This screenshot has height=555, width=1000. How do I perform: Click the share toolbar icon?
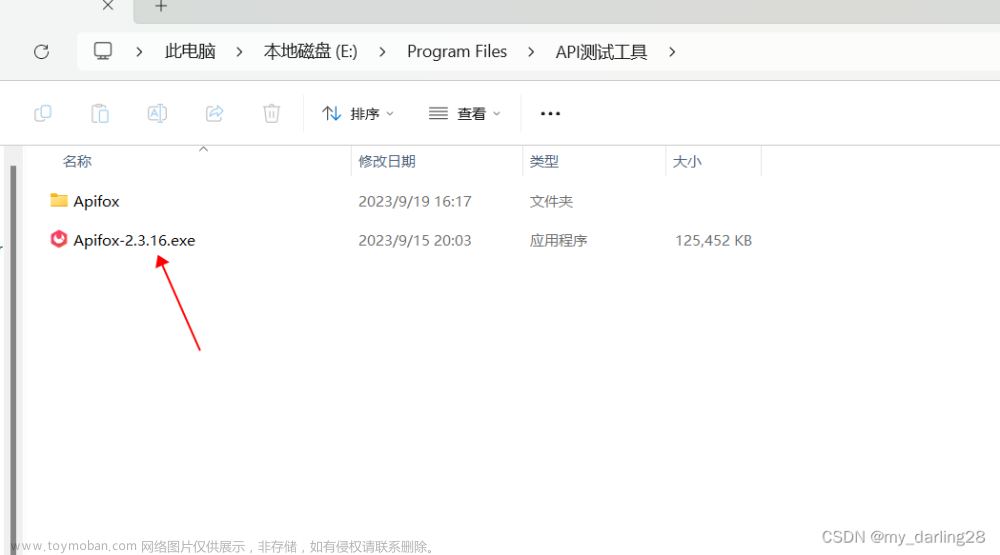pos(214,114)
